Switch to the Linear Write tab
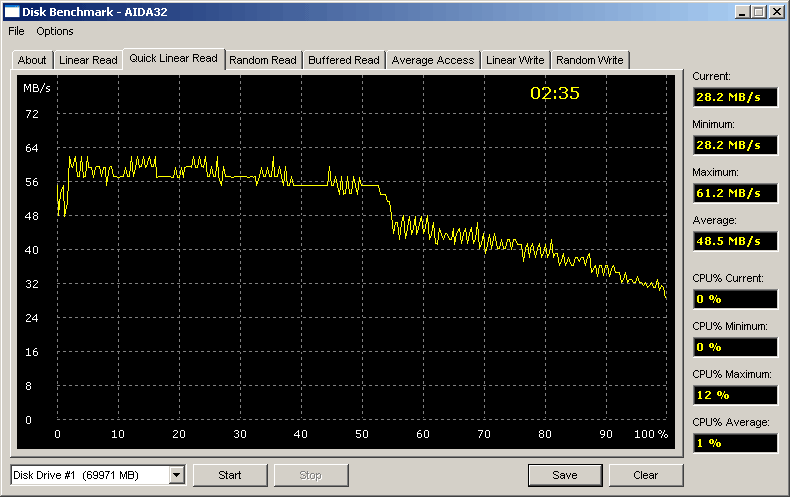The image size is (790, 497). pos(515,60)
